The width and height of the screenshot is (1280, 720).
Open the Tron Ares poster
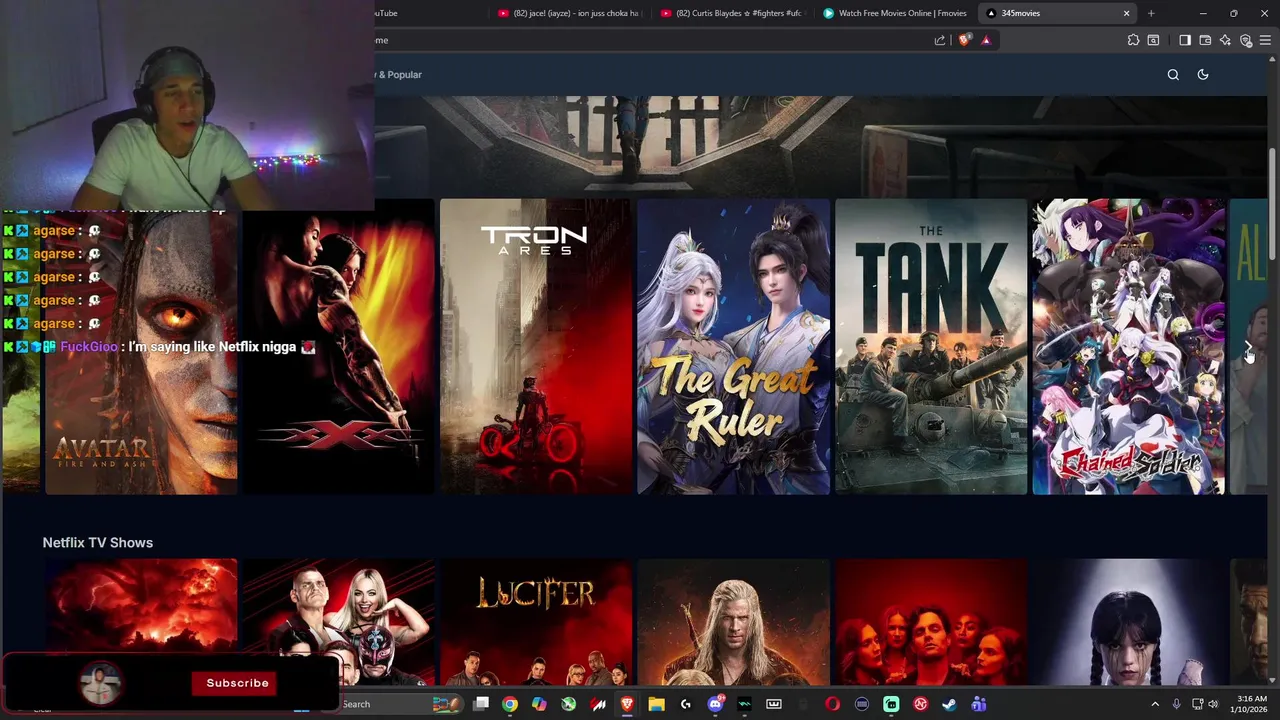pos(535,346)
